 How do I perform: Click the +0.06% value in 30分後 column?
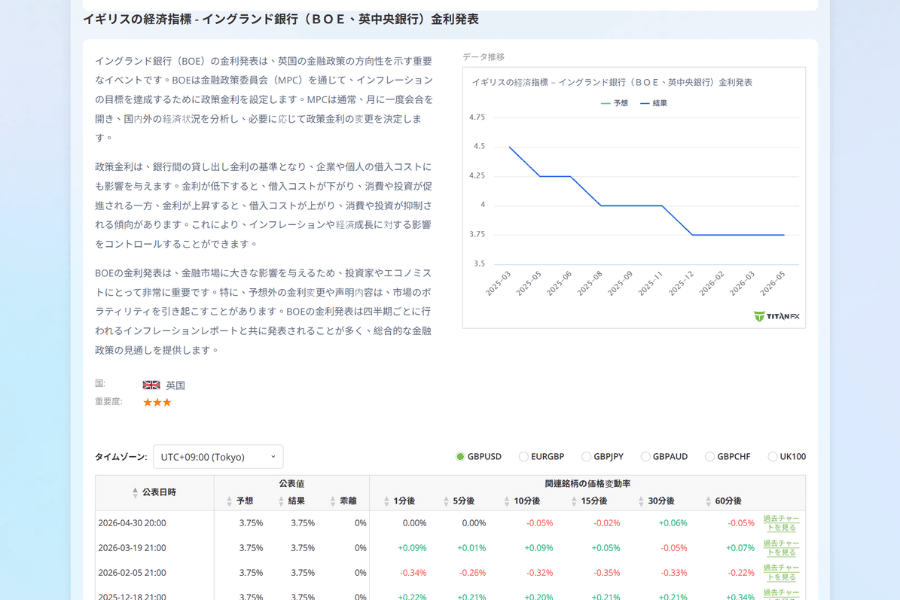coord(673,523)
